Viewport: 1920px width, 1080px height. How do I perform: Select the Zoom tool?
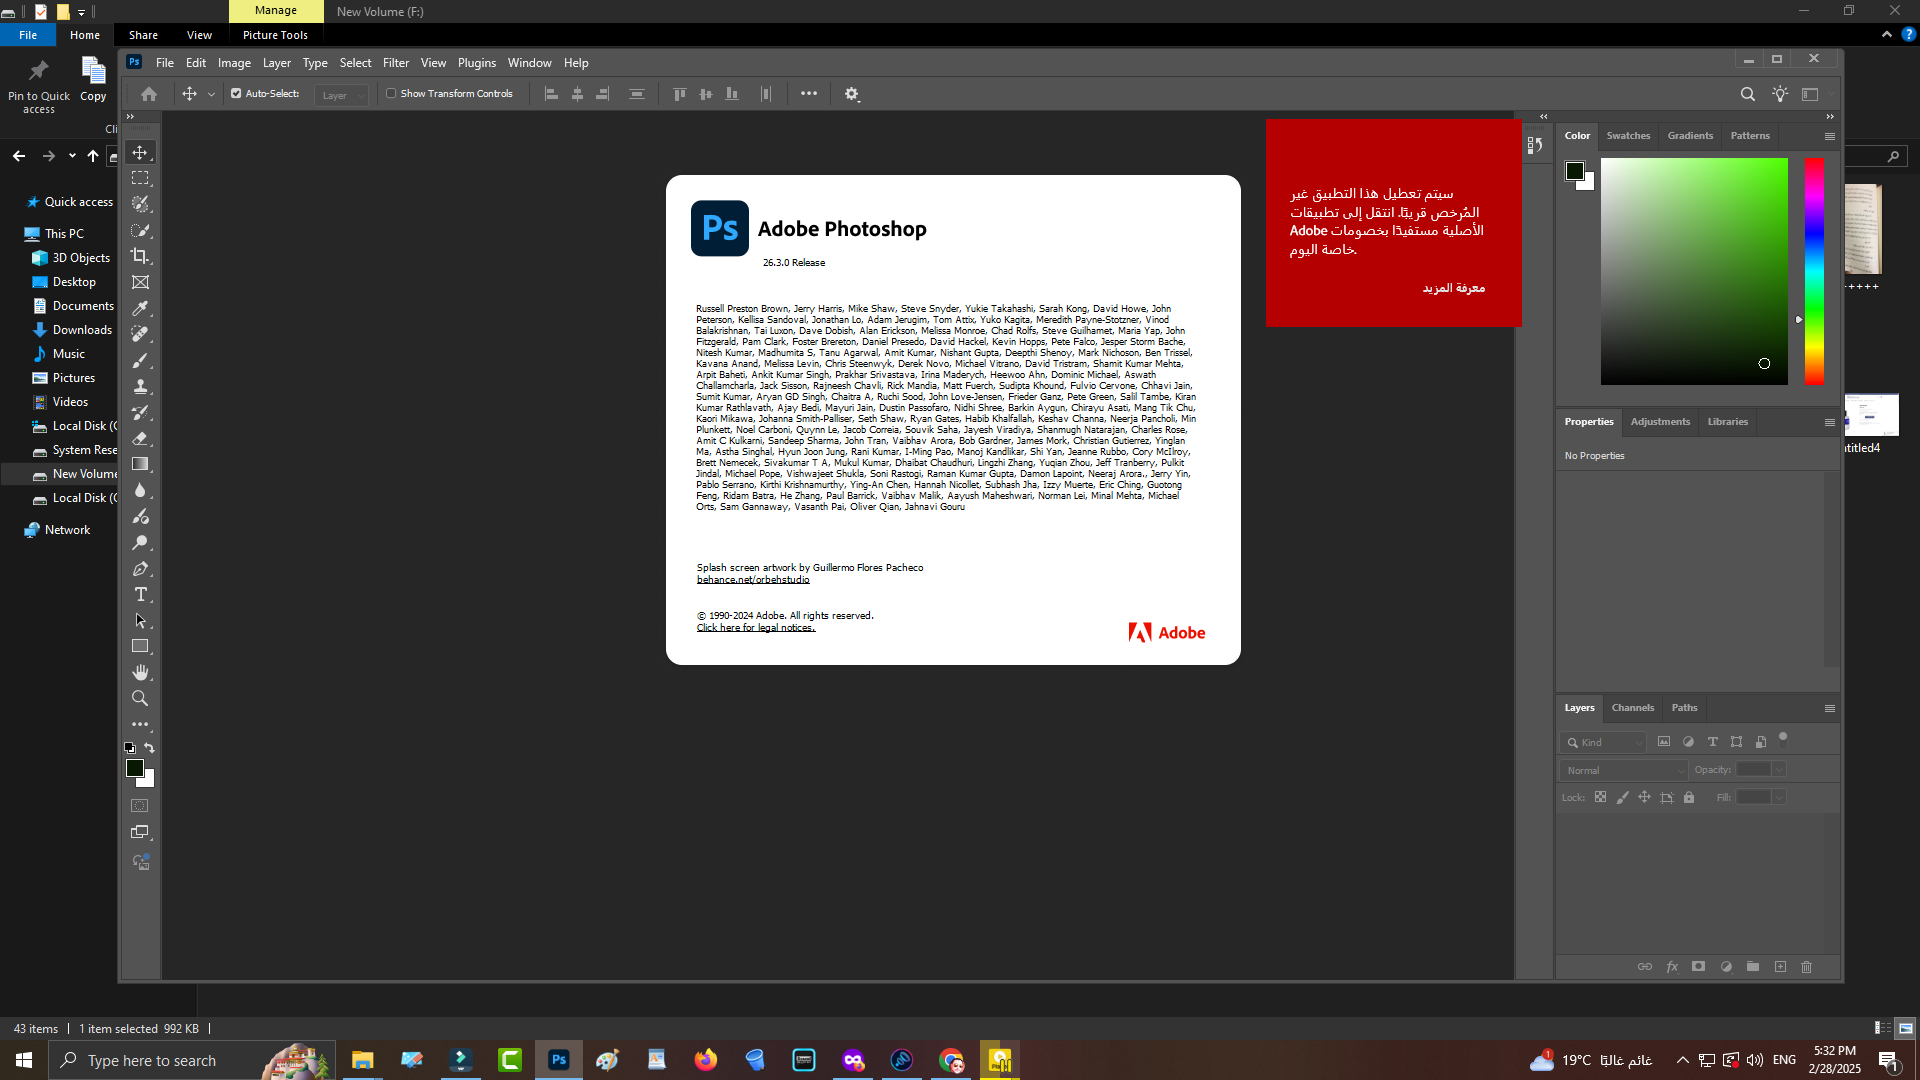(x=140, y=698)
